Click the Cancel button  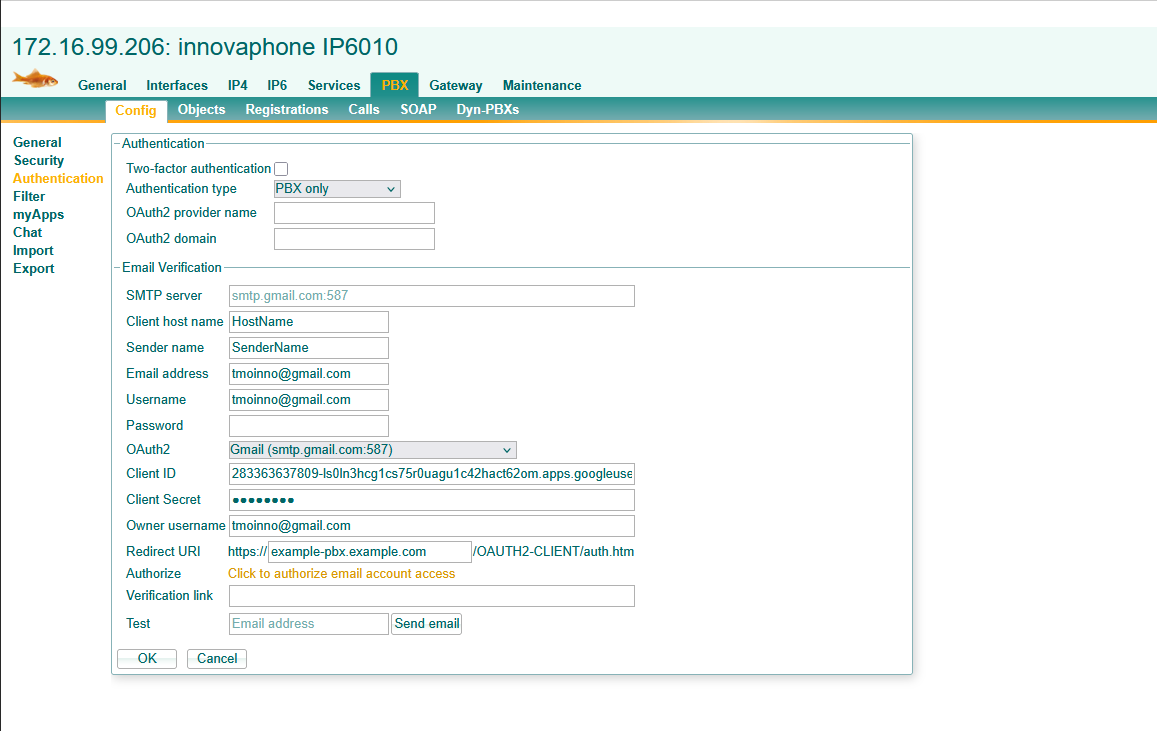pos(217,659)
